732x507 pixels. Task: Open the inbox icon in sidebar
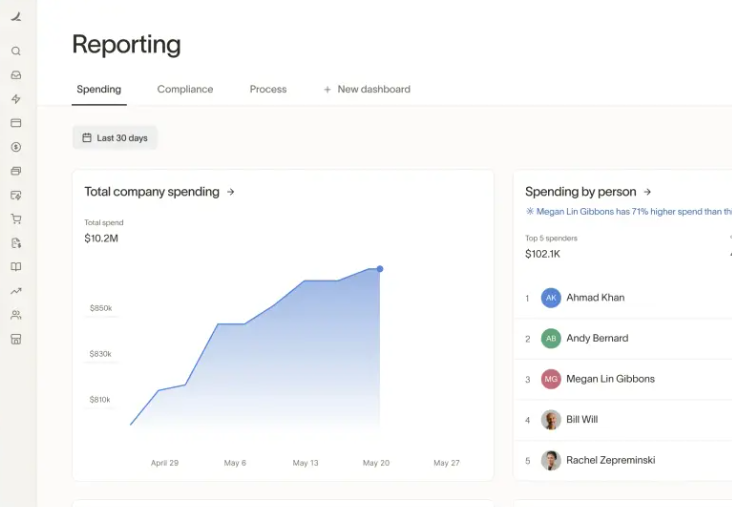16,75
